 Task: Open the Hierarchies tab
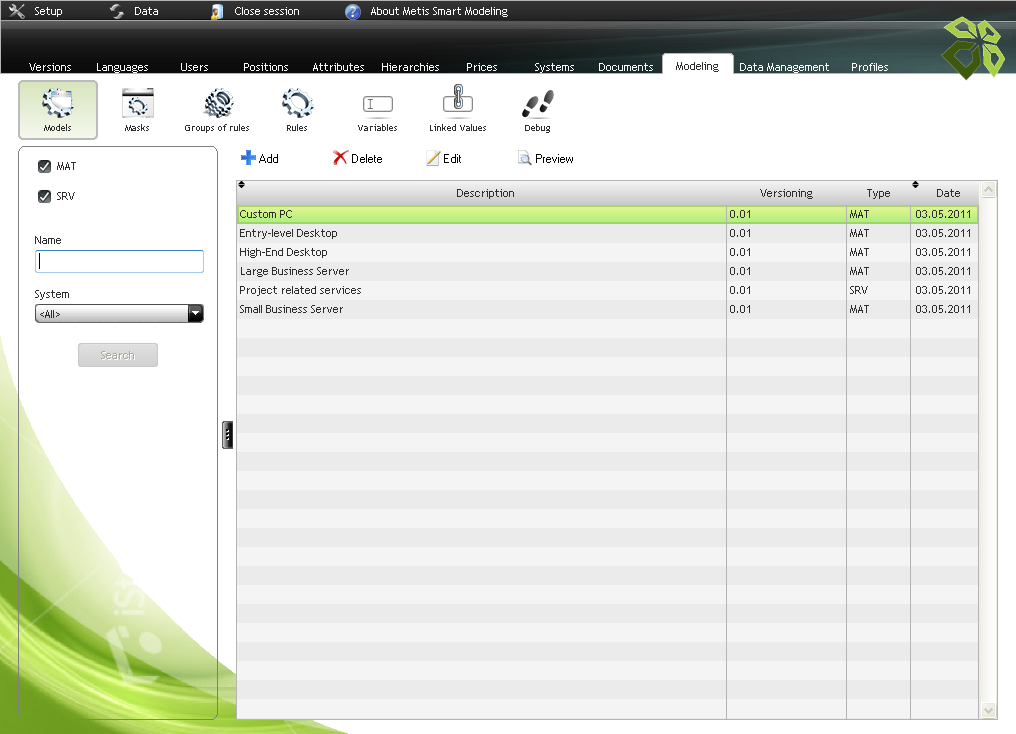410,67
